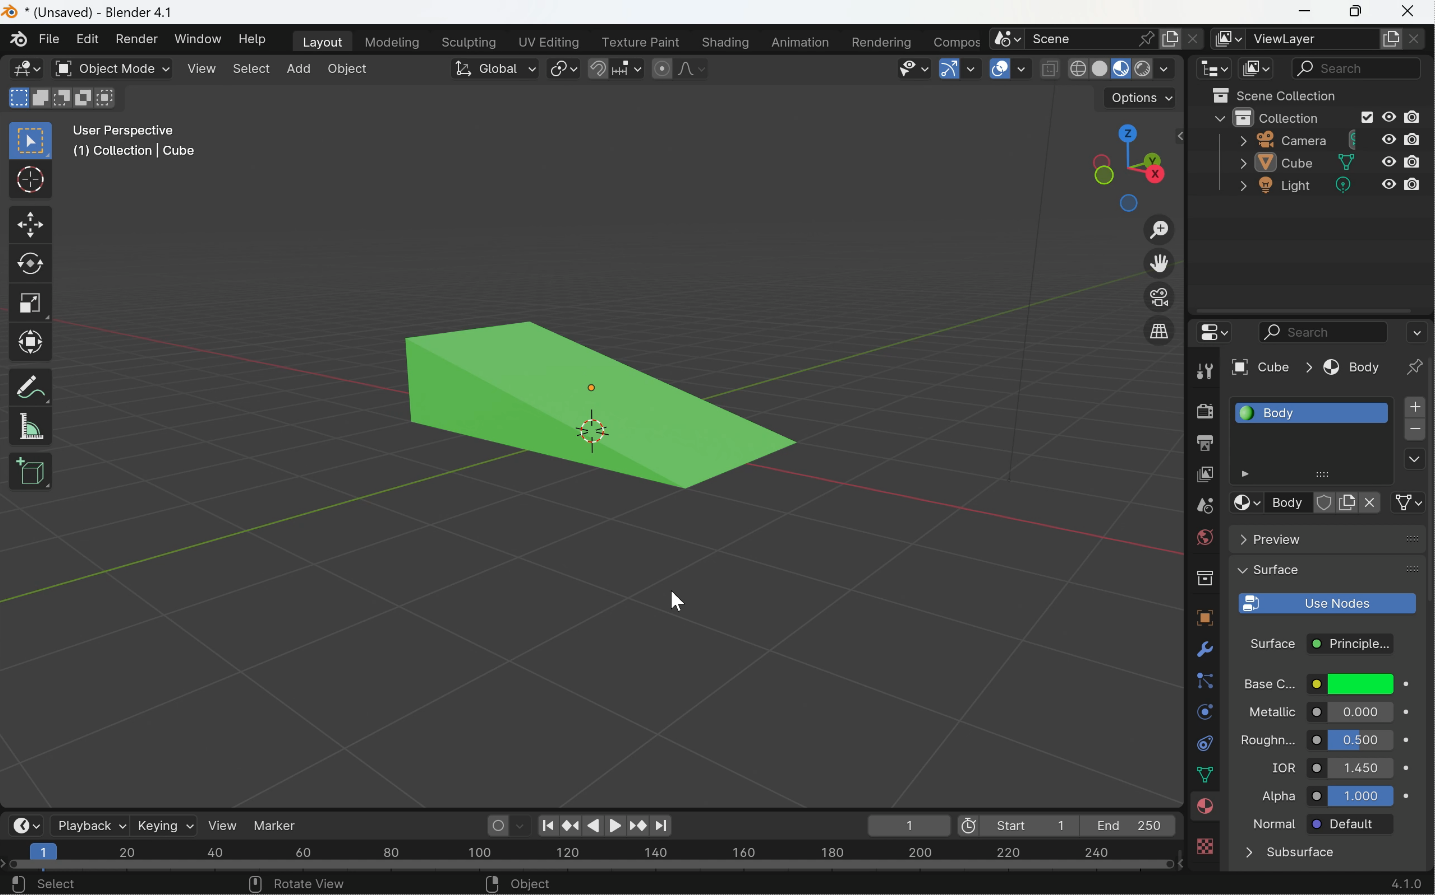Viewport: 1436px width, 896px height.
Task: Switch to the Modeling workspace tab
Action: [392, 43]
